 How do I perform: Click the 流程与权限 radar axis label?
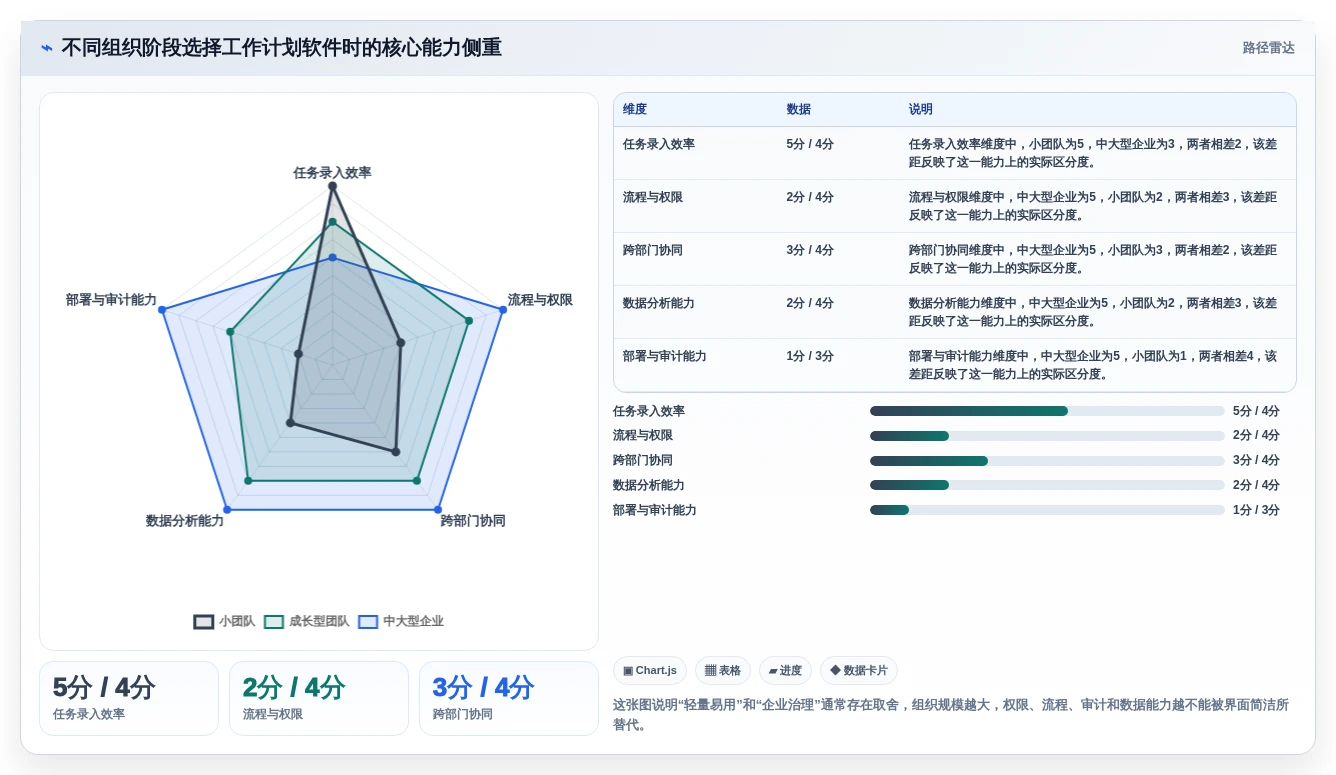540,299
